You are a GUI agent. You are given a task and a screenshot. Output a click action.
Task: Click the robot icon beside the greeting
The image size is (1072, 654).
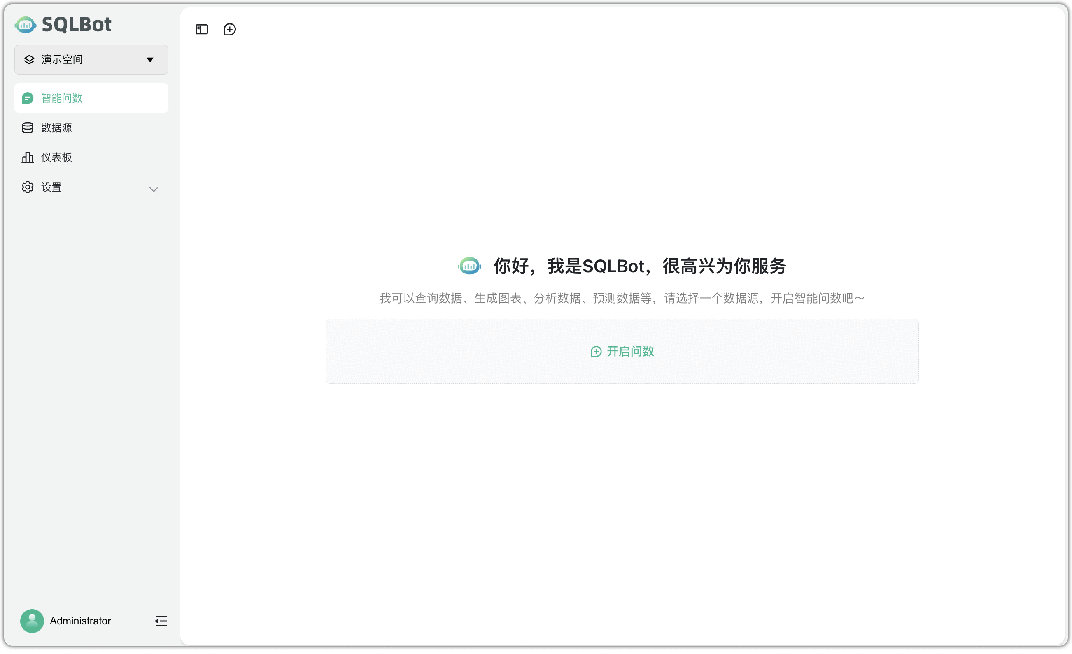[469, 265]
